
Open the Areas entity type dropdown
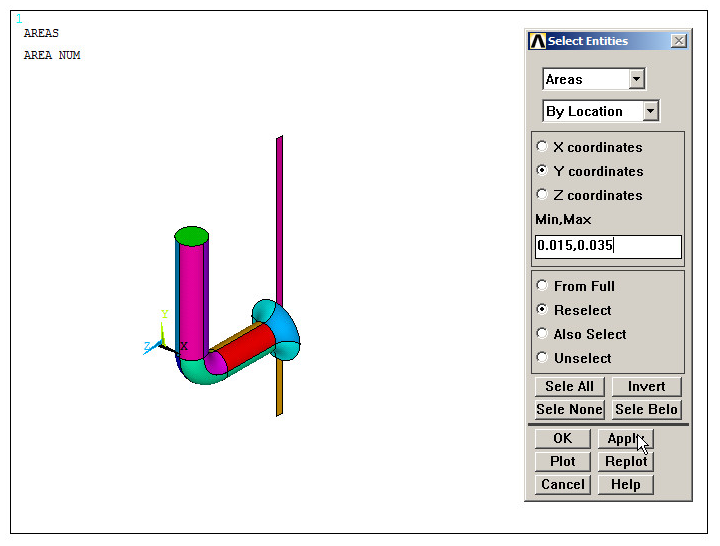[x=636, y=79]
